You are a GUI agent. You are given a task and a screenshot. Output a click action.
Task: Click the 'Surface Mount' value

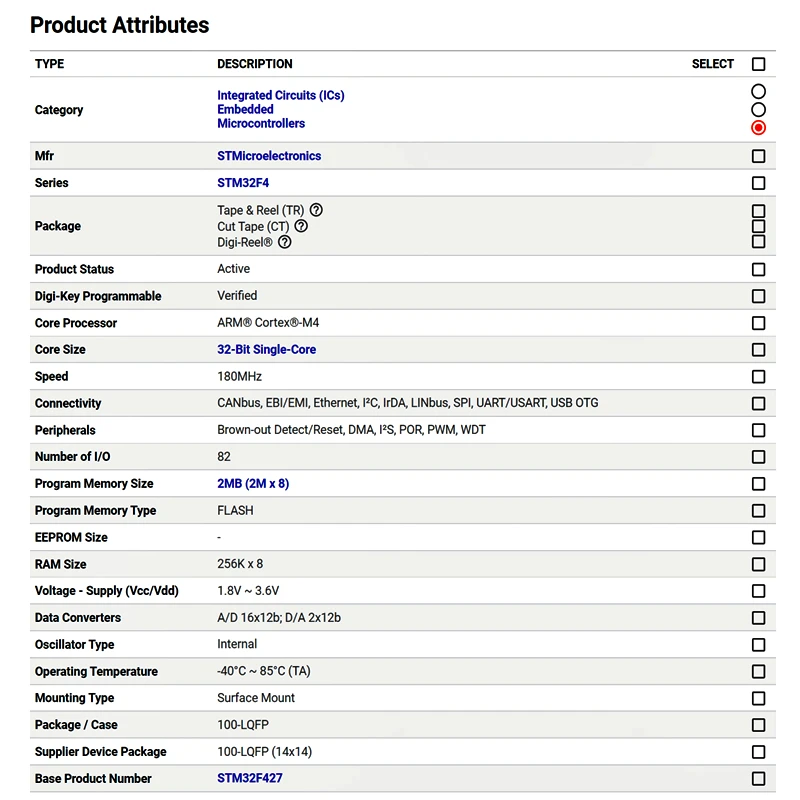coord(256,697)
